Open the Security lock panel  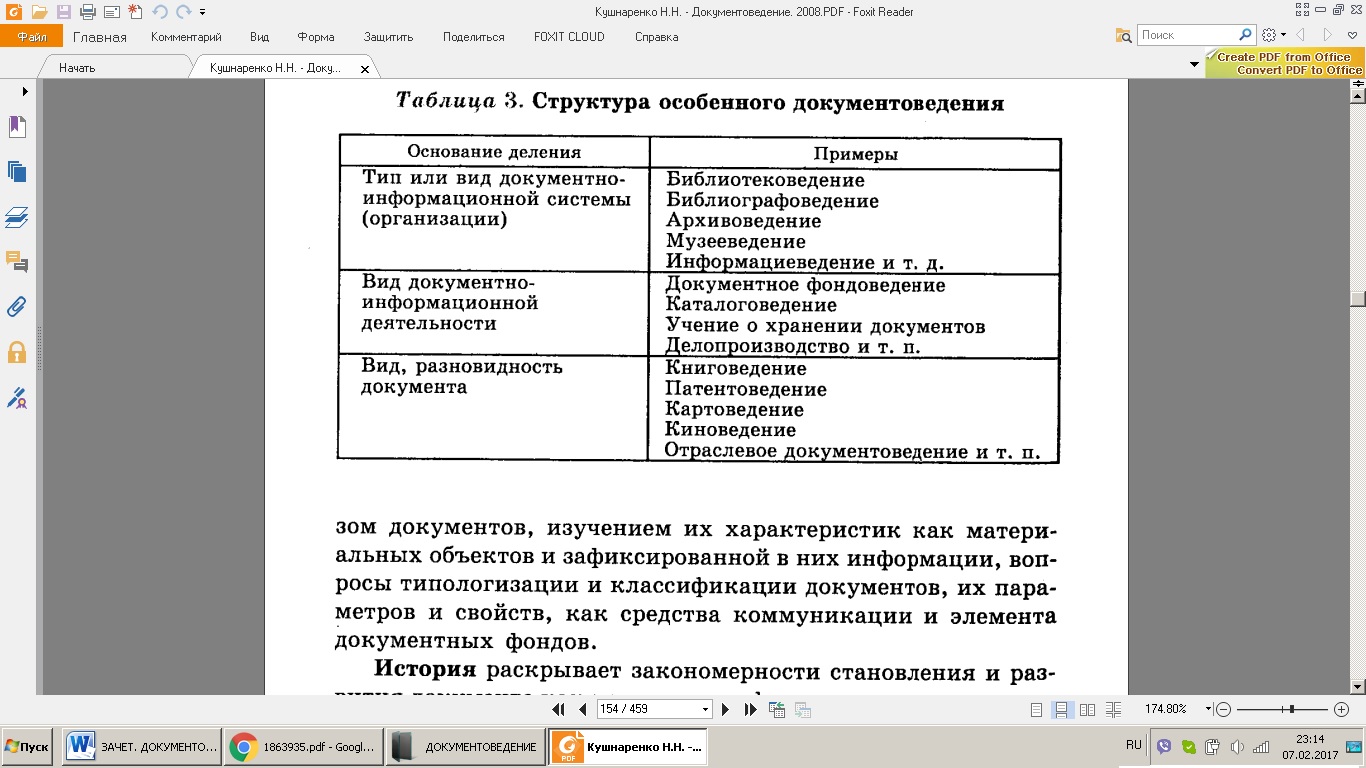click(17, 352)
